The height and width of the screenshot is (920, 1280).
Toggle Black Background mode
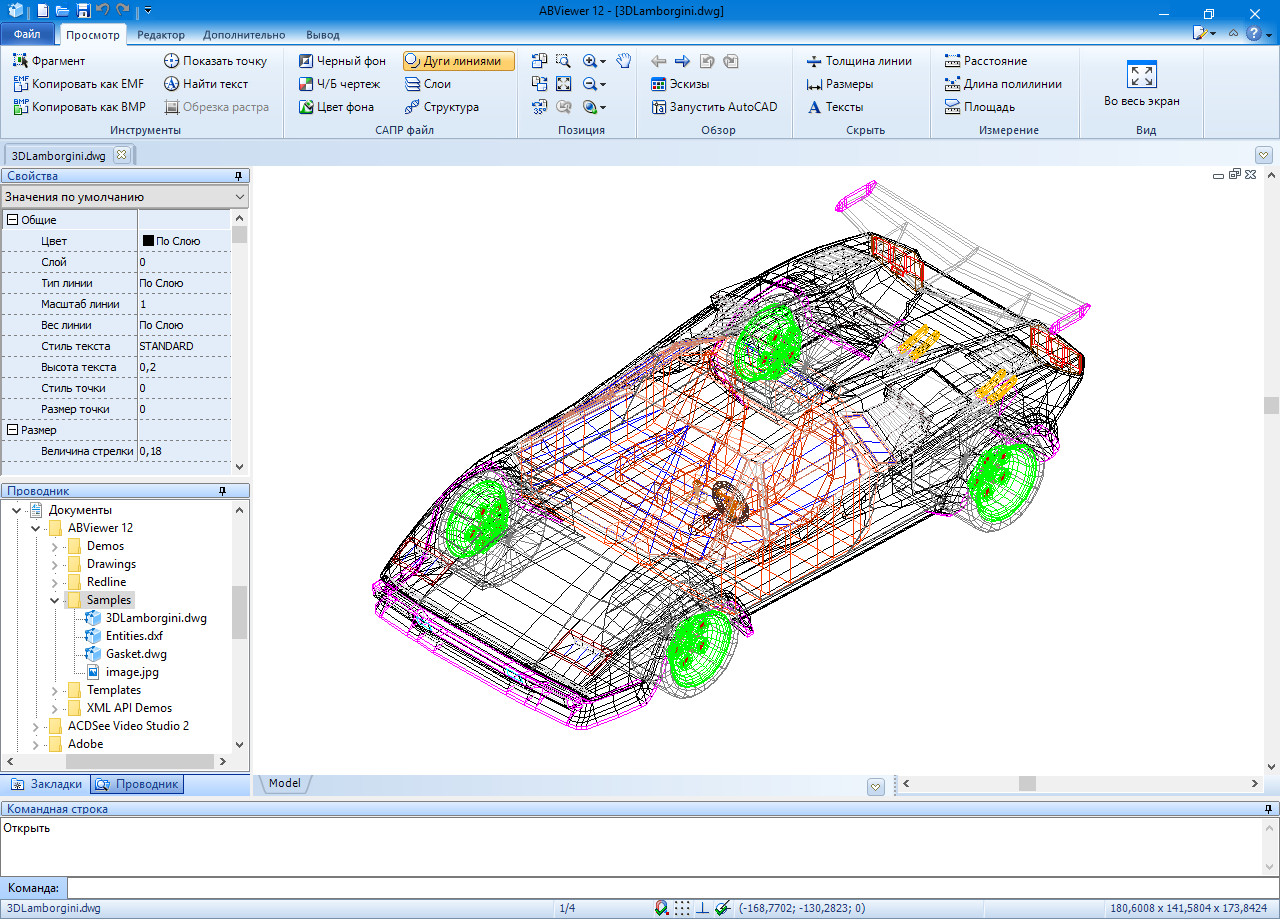341,61
